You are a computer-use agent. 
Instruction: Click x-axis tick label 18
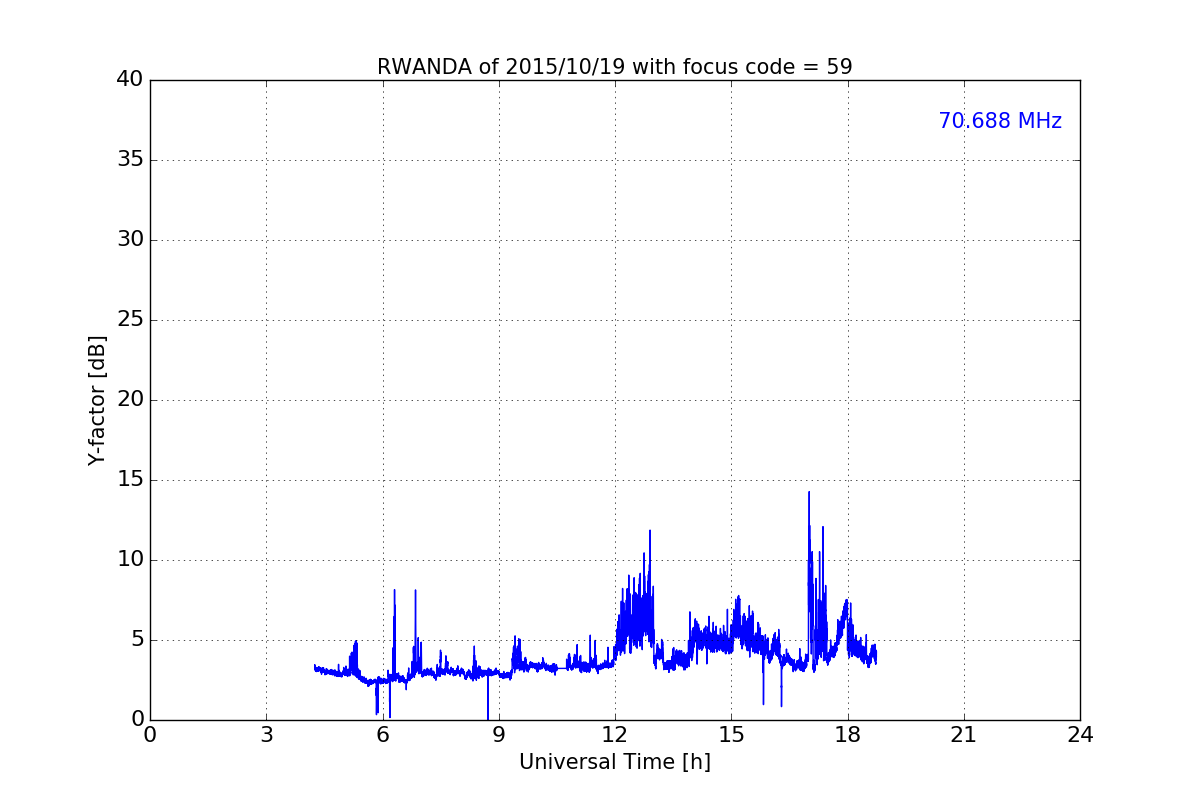click(x=848, y=734)
